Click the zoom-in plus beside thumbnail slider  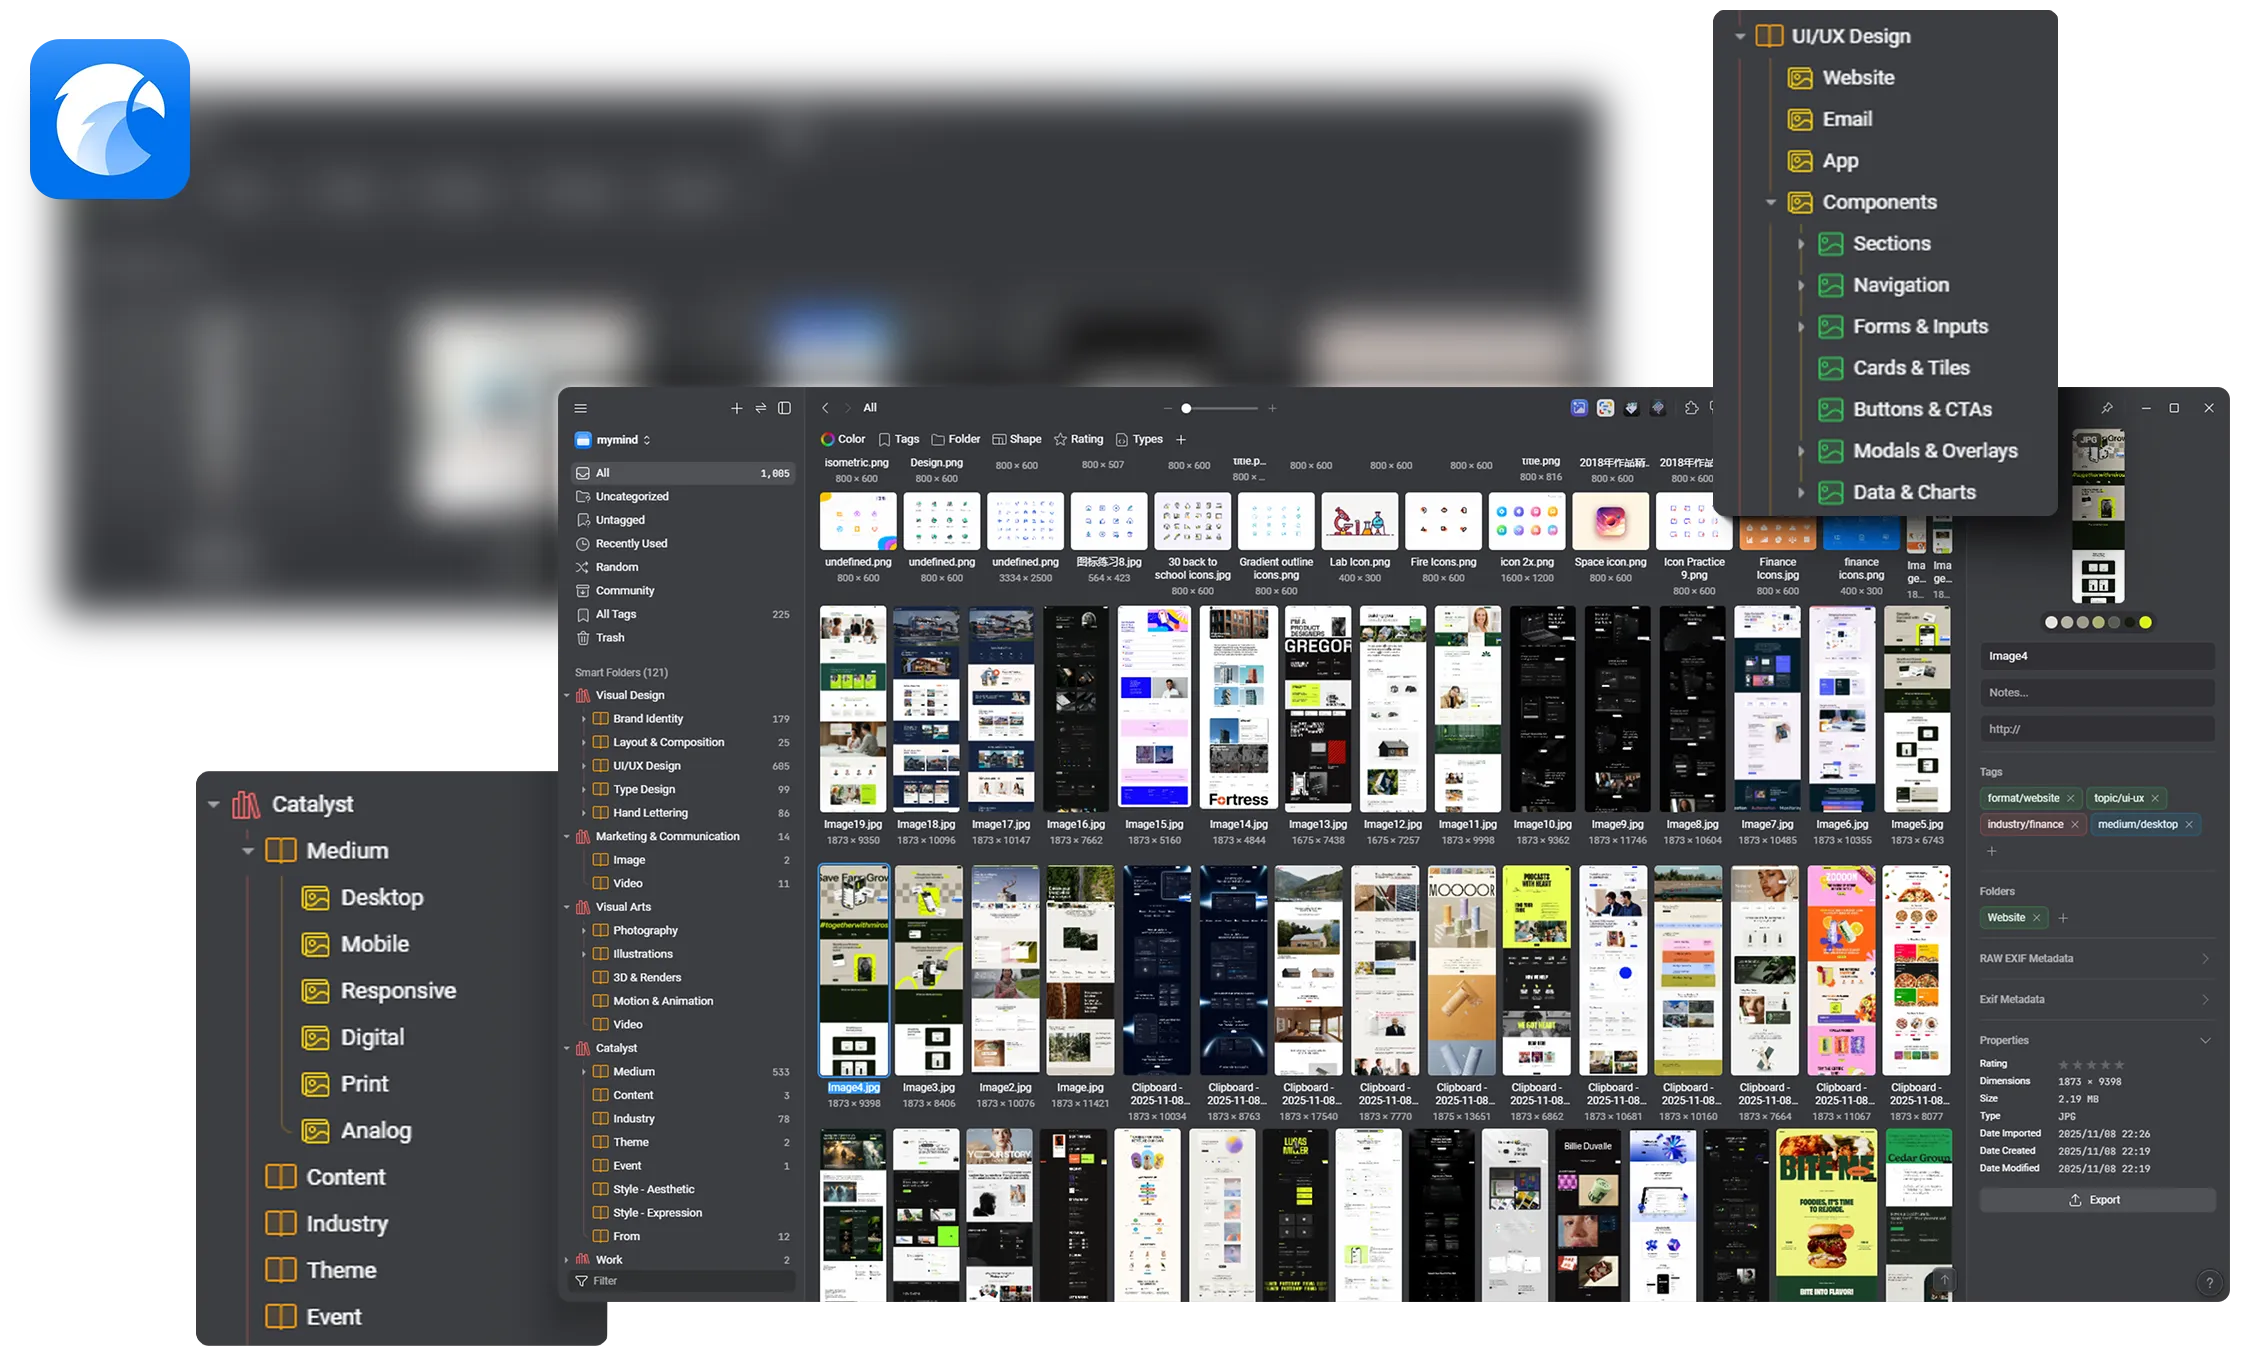[1272, 408]
